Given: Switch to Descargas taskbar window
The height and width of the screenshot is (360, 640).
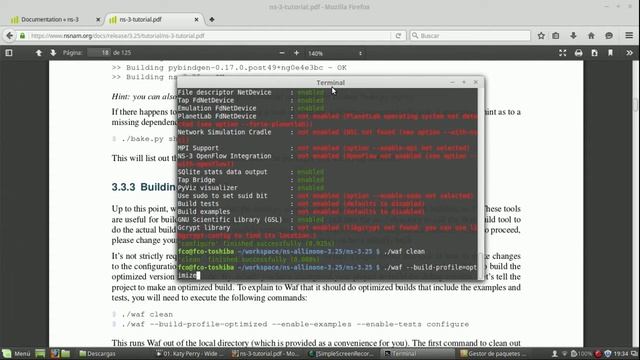Looking at the screenshot, I should click(98, 353).
